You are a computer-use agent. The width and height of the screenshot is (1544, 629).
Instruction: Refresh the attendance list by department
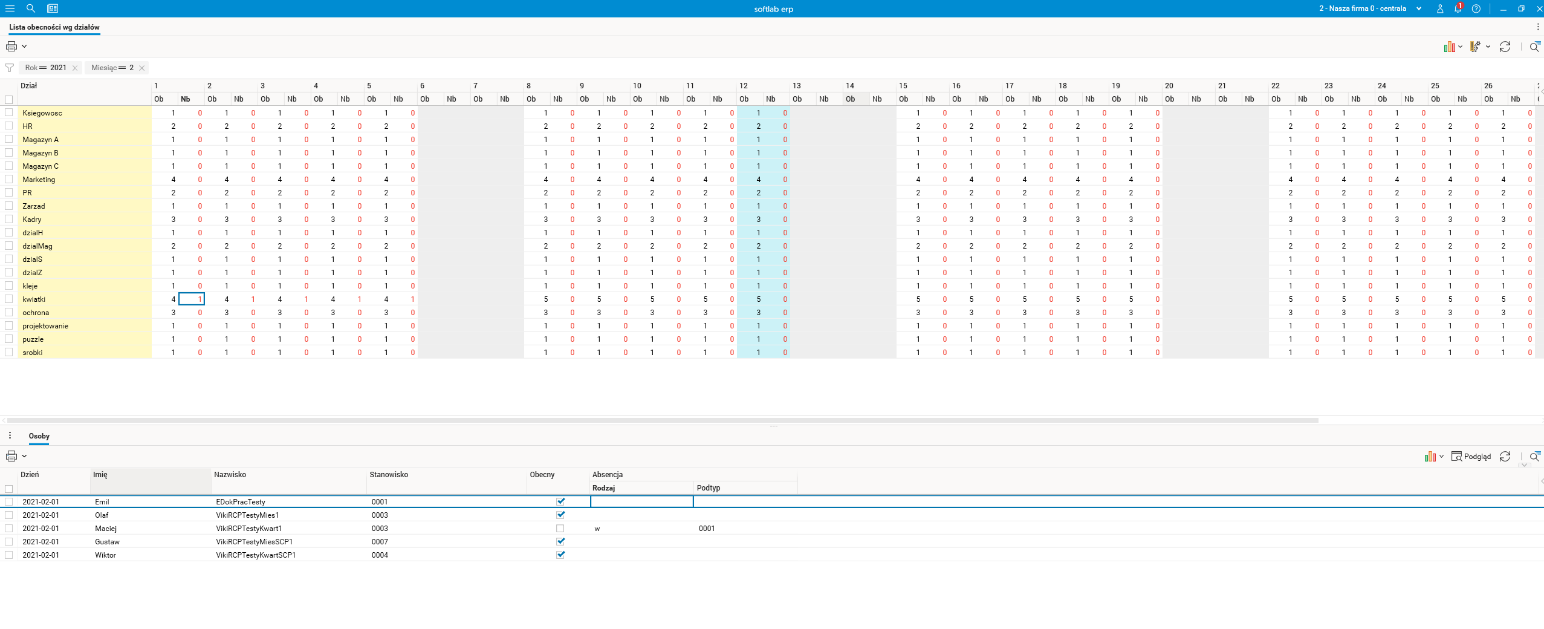tap(1505, 46)
